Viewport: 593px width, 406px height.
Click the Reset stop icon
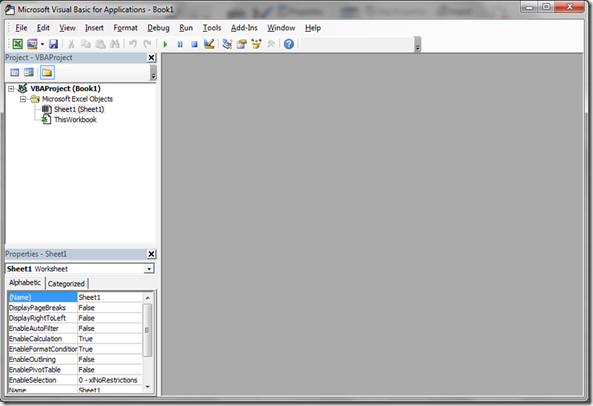194,44
